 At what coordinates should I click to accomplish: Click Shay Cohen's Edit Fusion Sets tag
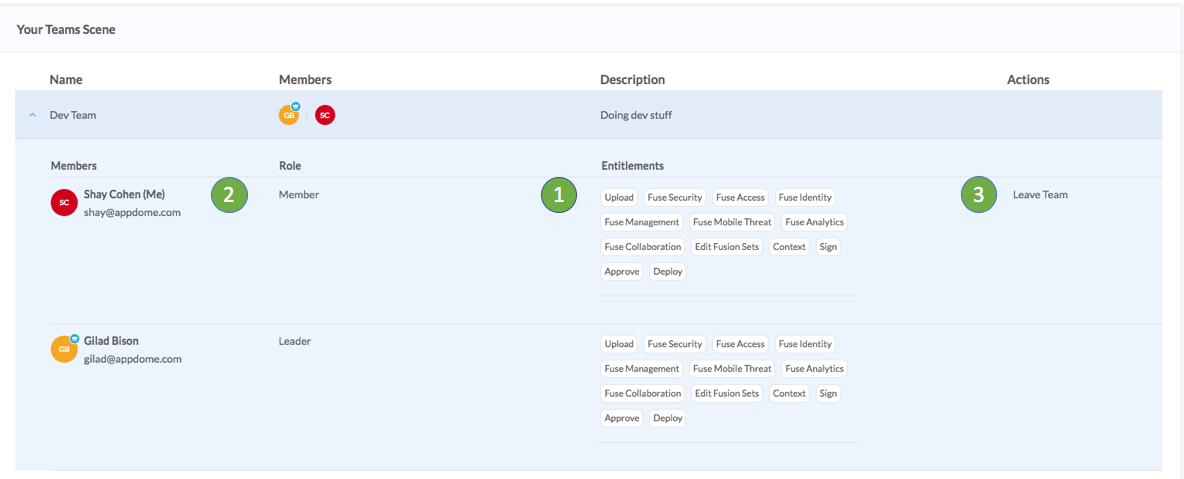point(727,247)
